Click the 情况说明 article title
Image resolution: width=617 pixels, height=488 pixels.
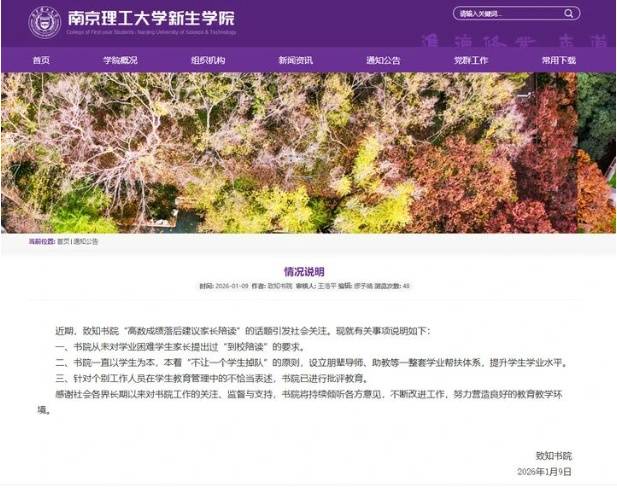(304, 272)
